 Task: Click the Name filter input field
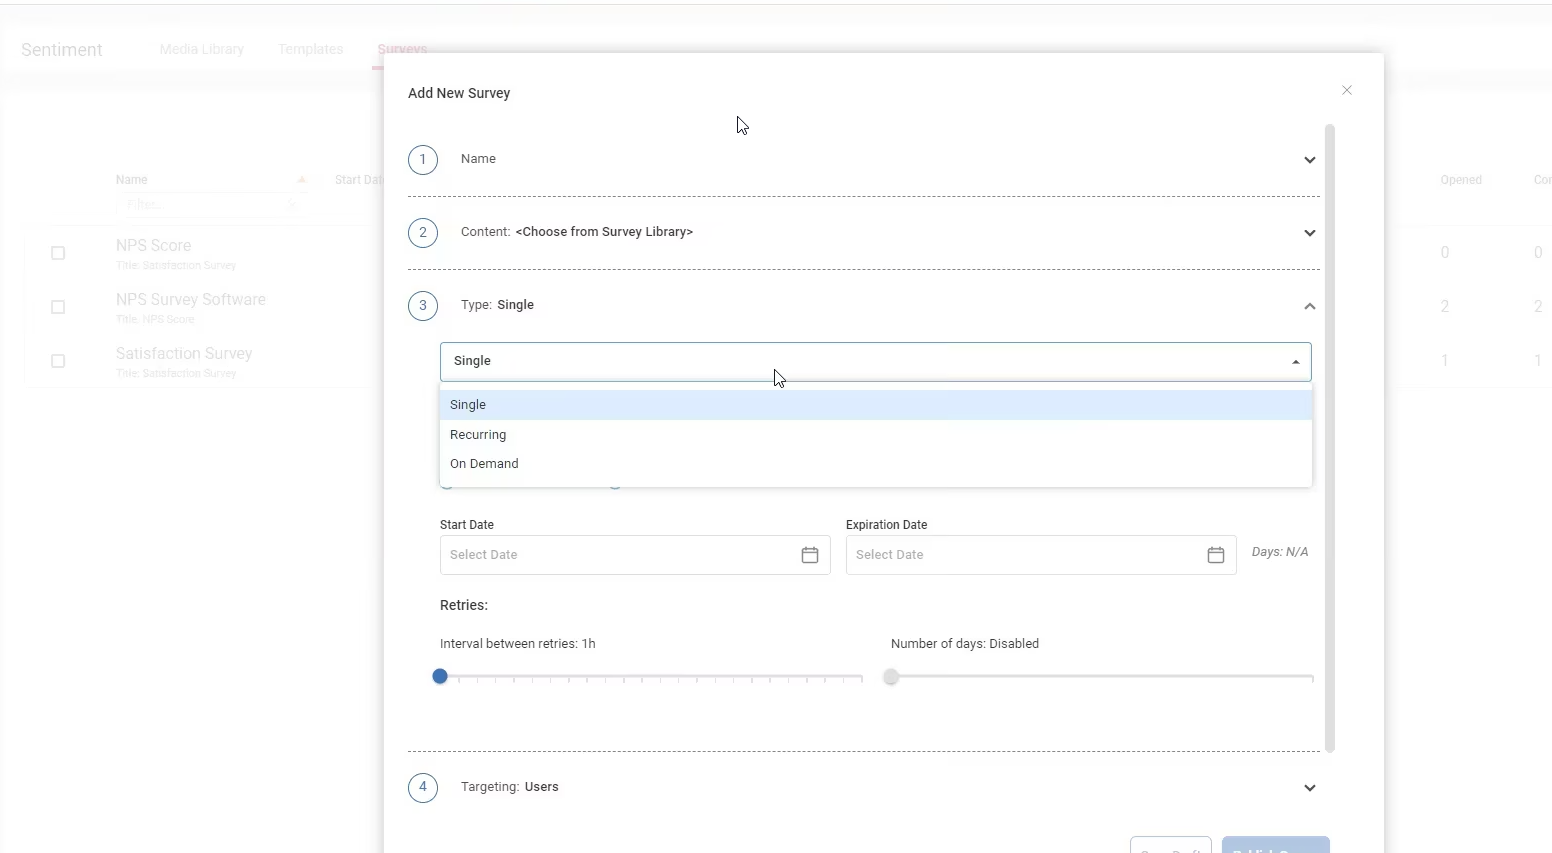[x=210, y=205]
